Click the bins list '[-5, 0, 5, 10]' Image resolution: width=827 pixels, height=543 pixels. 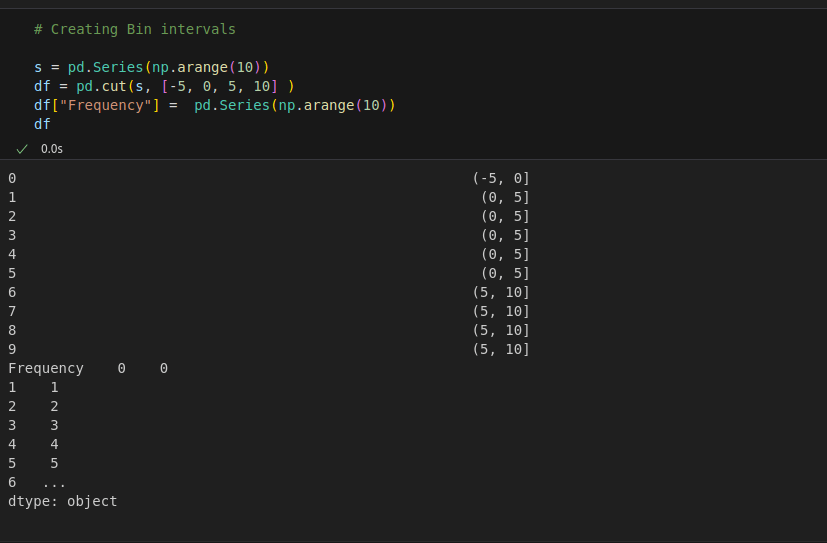click(x=219, y=86)
